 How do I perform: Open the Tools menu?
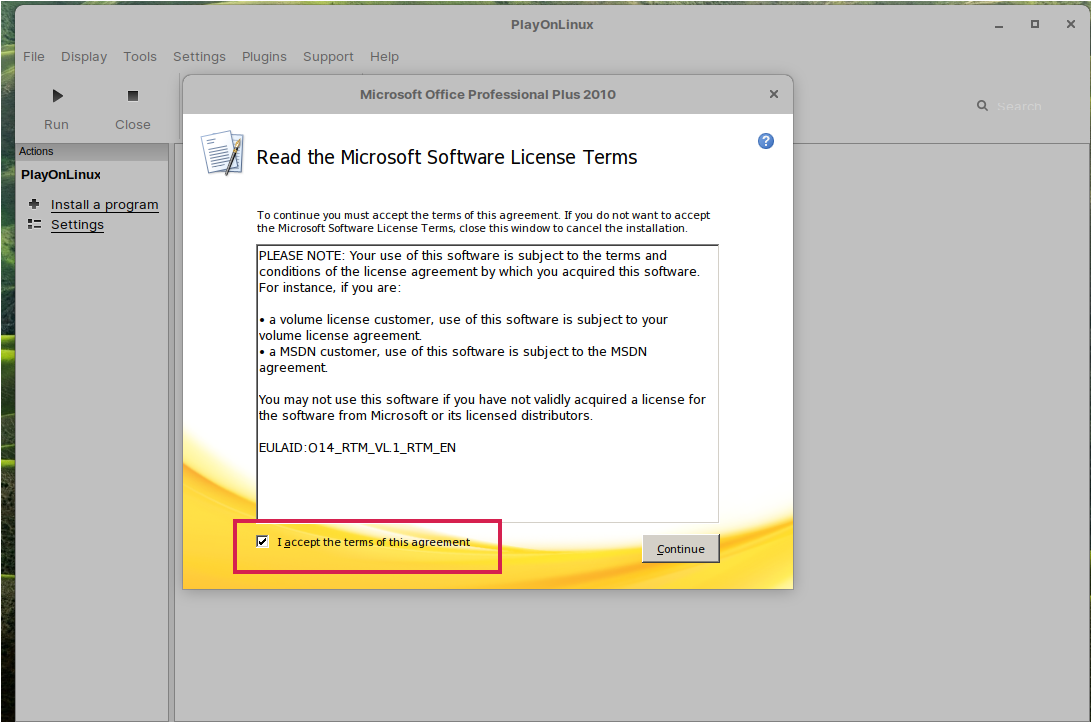140,56
